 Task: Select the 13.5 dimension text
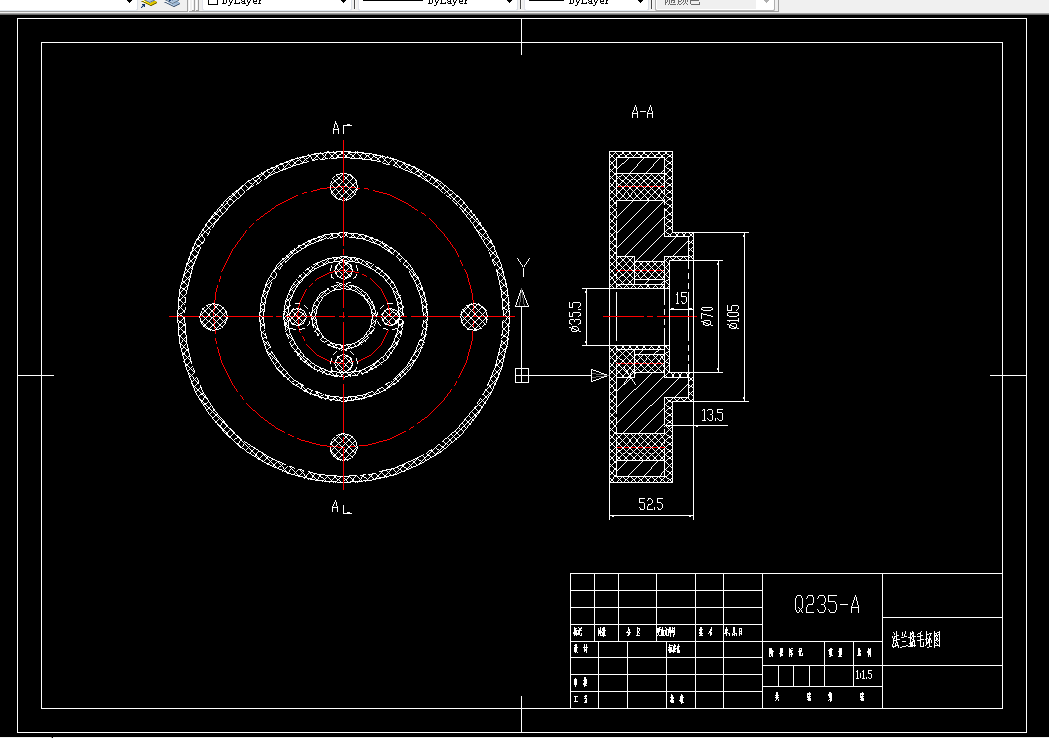(712, 416)
